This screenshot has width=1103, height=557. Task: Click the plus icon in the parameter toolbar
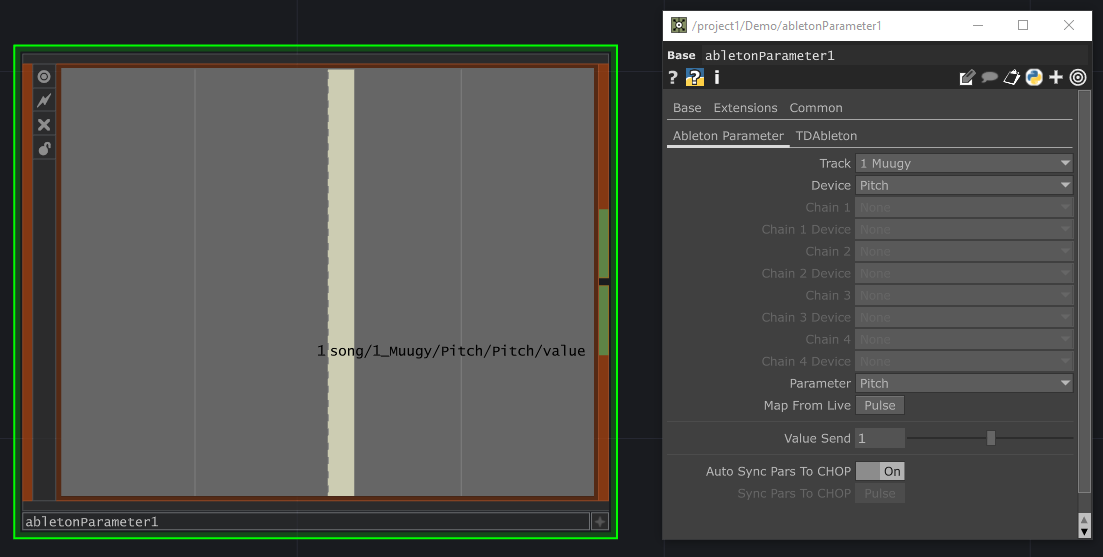tap(1056, 77)
